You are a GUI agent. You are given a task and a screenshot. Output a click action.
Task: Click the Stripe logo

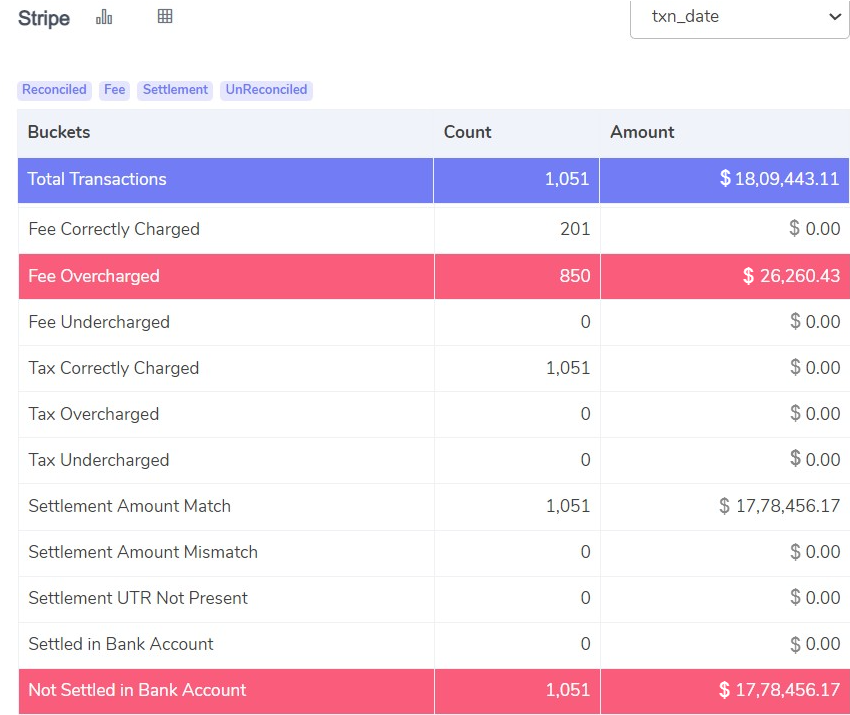click(43, 18)
